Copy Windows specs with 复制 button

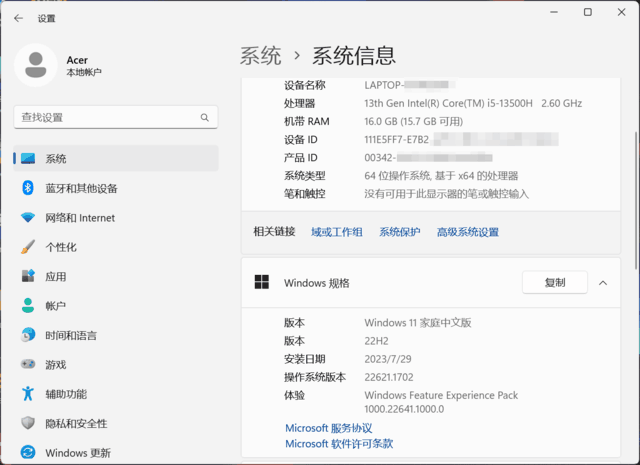tap(555, 282)
